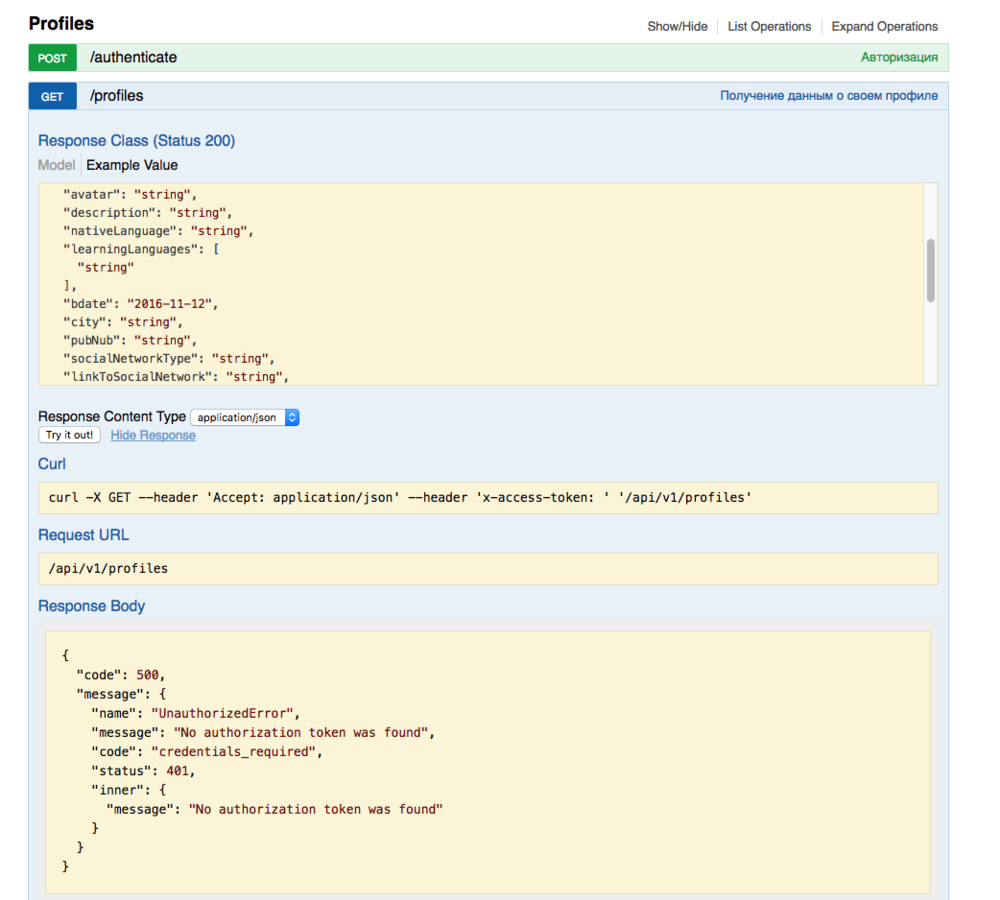Click the "bdate": "2016-11-12" line
Screen dimensions: 1000x900
click(x=140, y=304)
